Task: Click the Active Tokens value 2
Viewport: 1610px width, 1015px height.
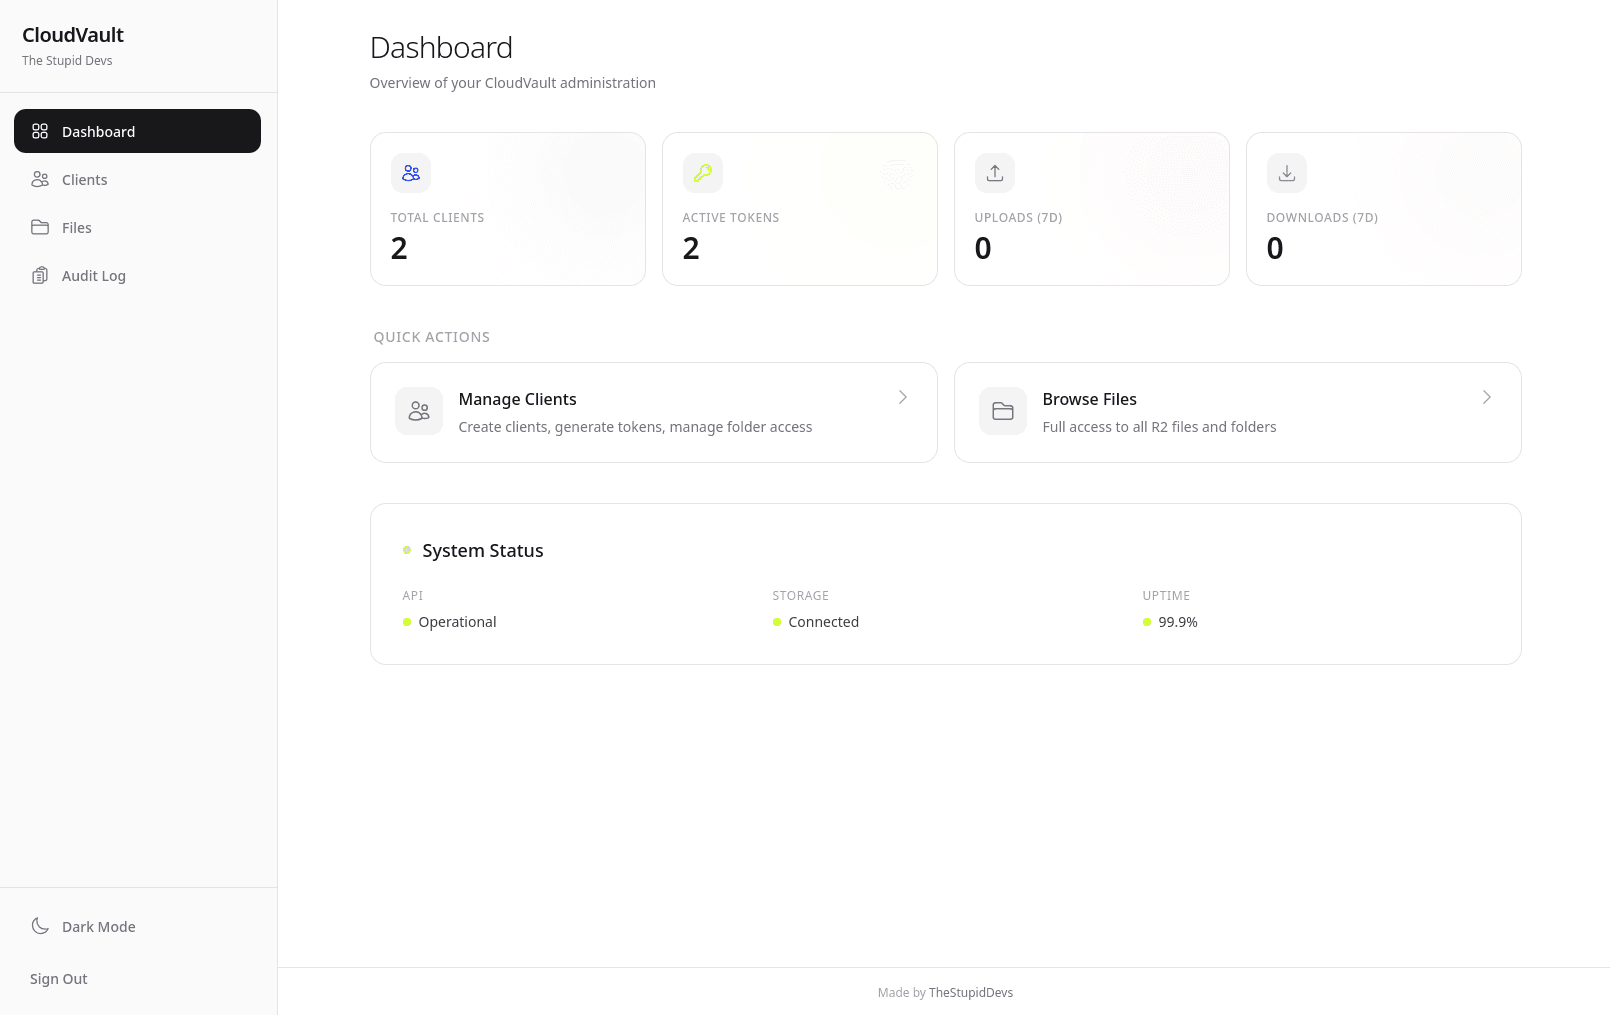Action: (691, 248)
